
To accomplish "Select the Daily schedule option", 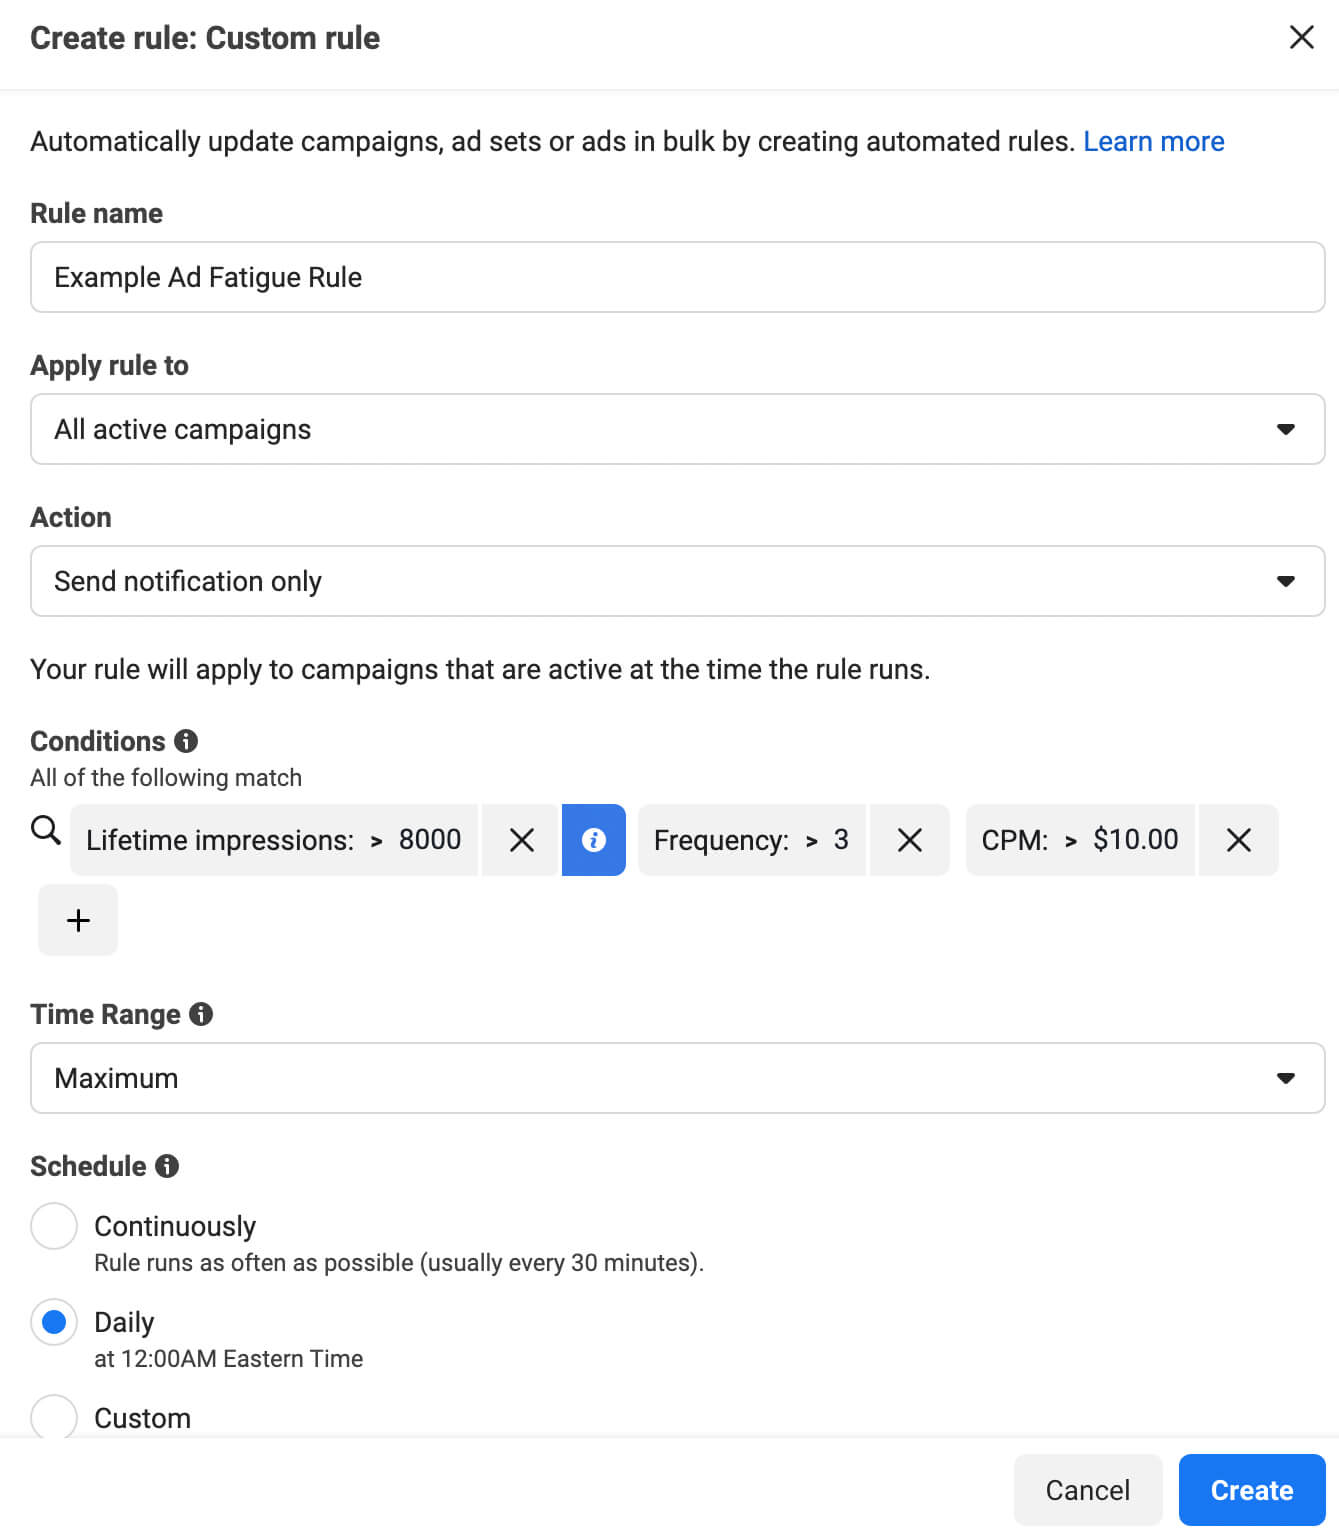I will click(x=53, y=1321).
